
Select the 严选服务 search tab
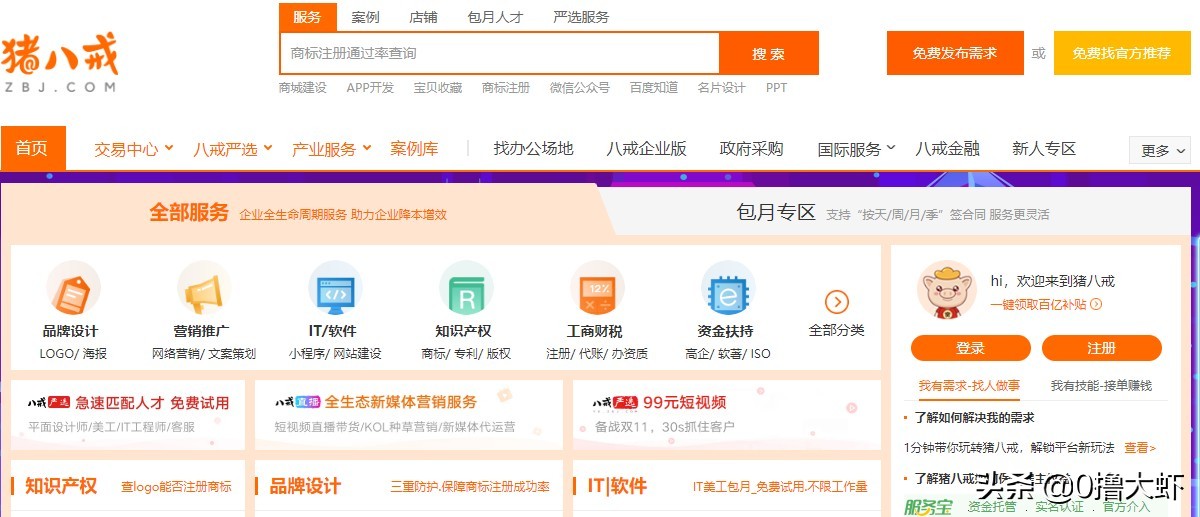(581, 17)
